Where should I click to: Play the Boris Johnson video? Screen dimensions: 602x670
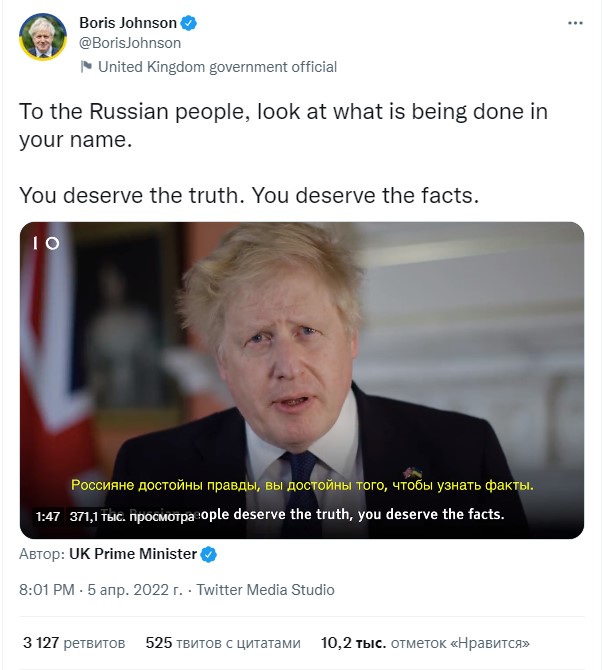tap(301, 380)
